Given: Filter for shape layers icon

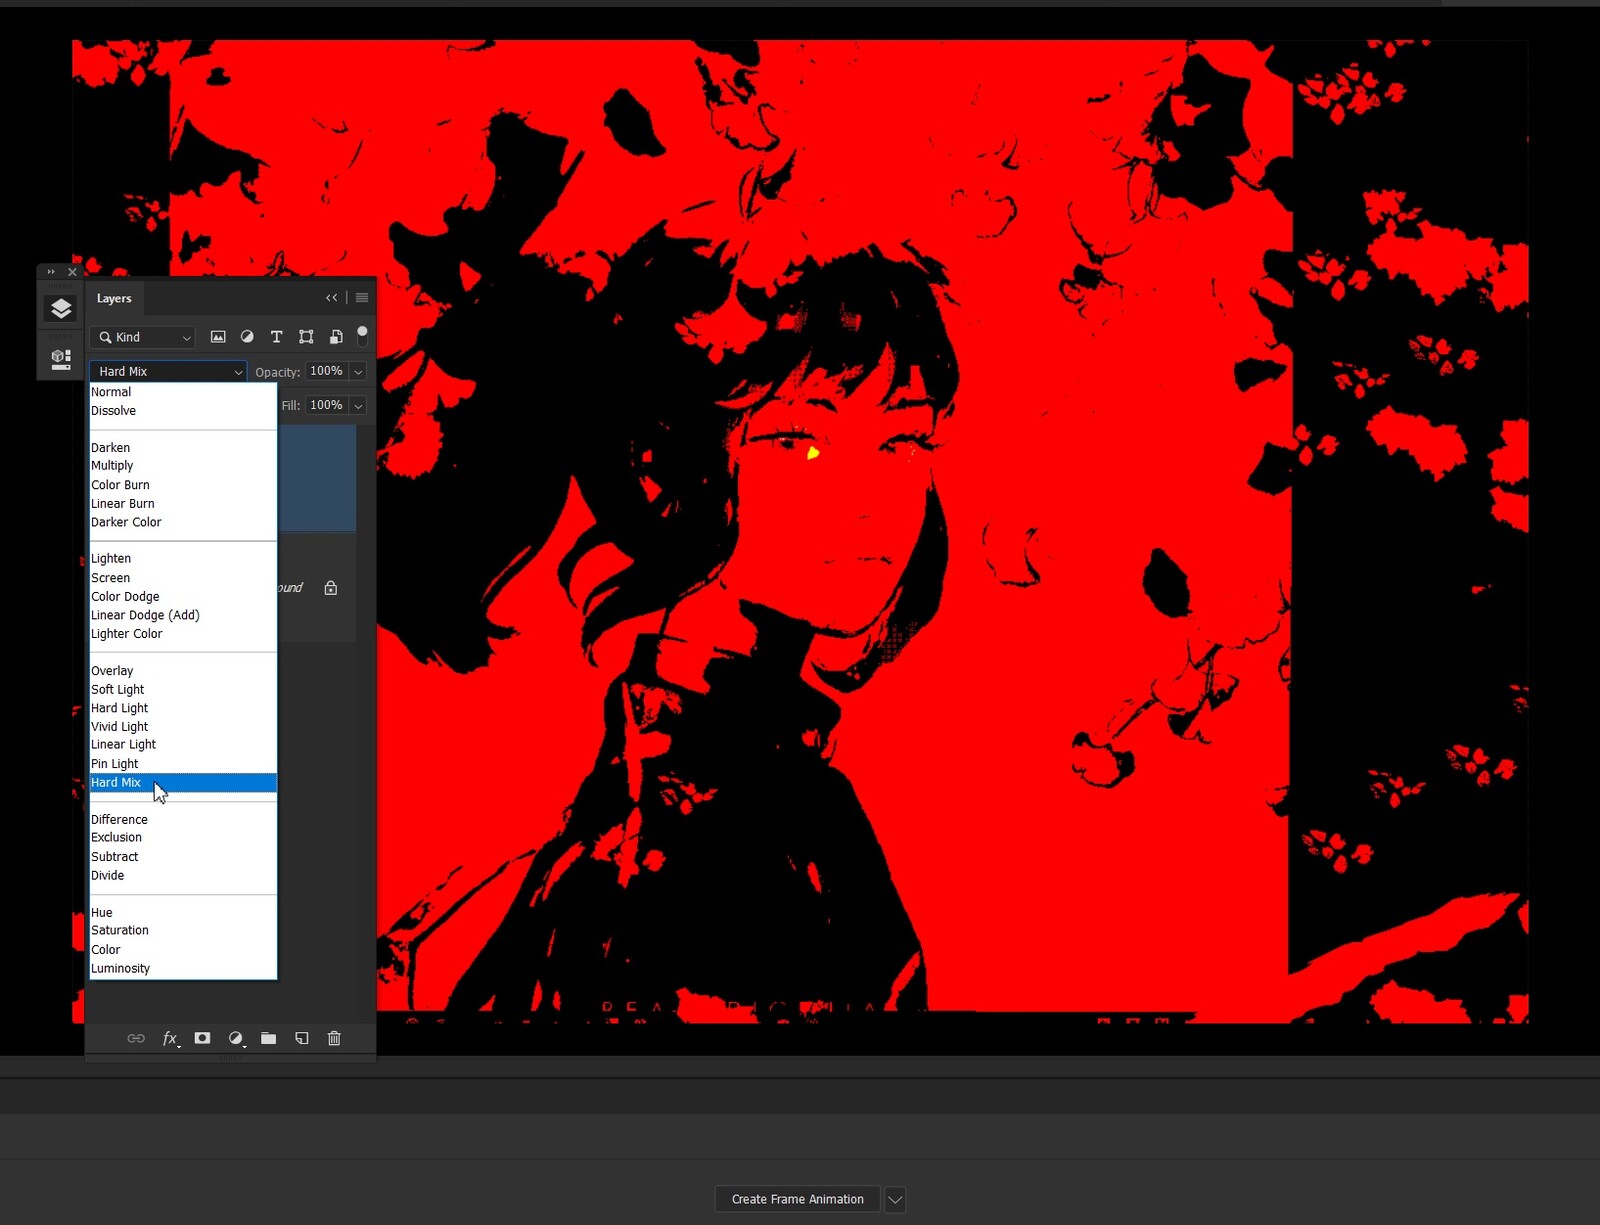Looking at the screenshot, I should click(306, 337).
